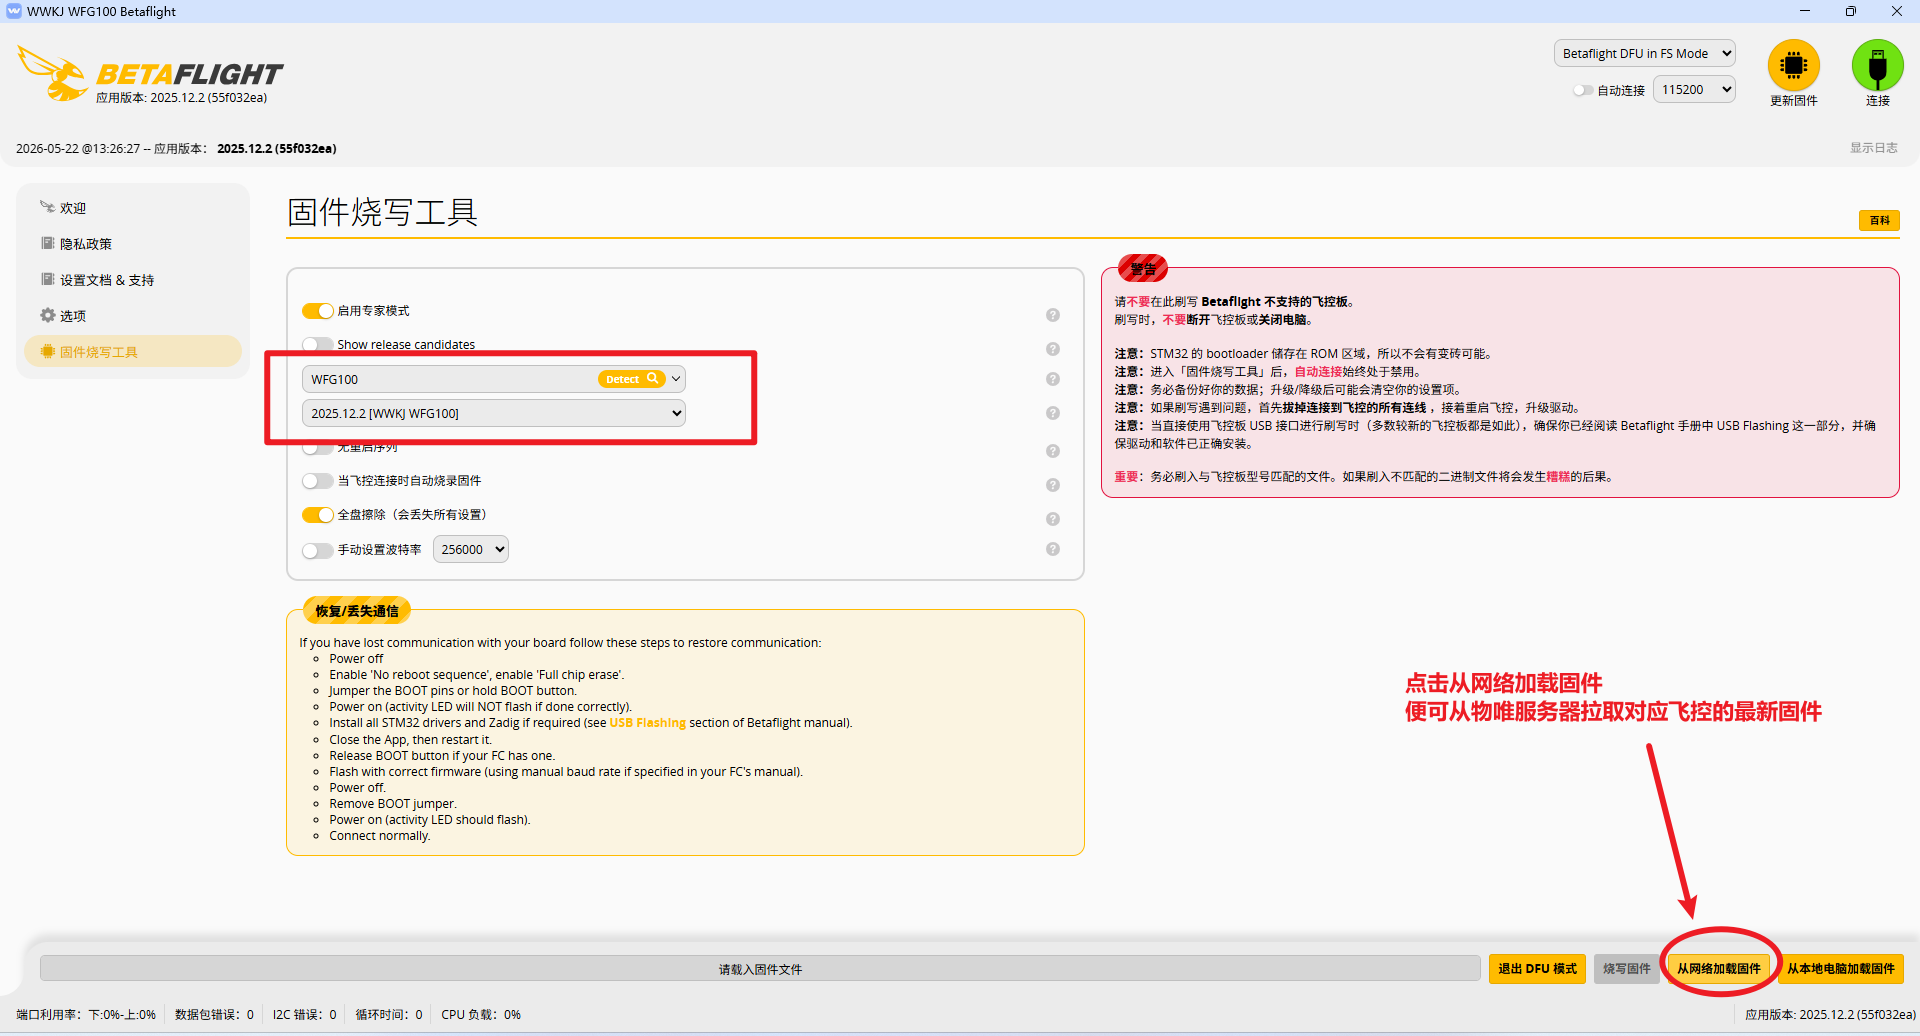Disable the 启用专家模式 switch
Screen dimensions: 1920x1036
[x=318, y=311]
